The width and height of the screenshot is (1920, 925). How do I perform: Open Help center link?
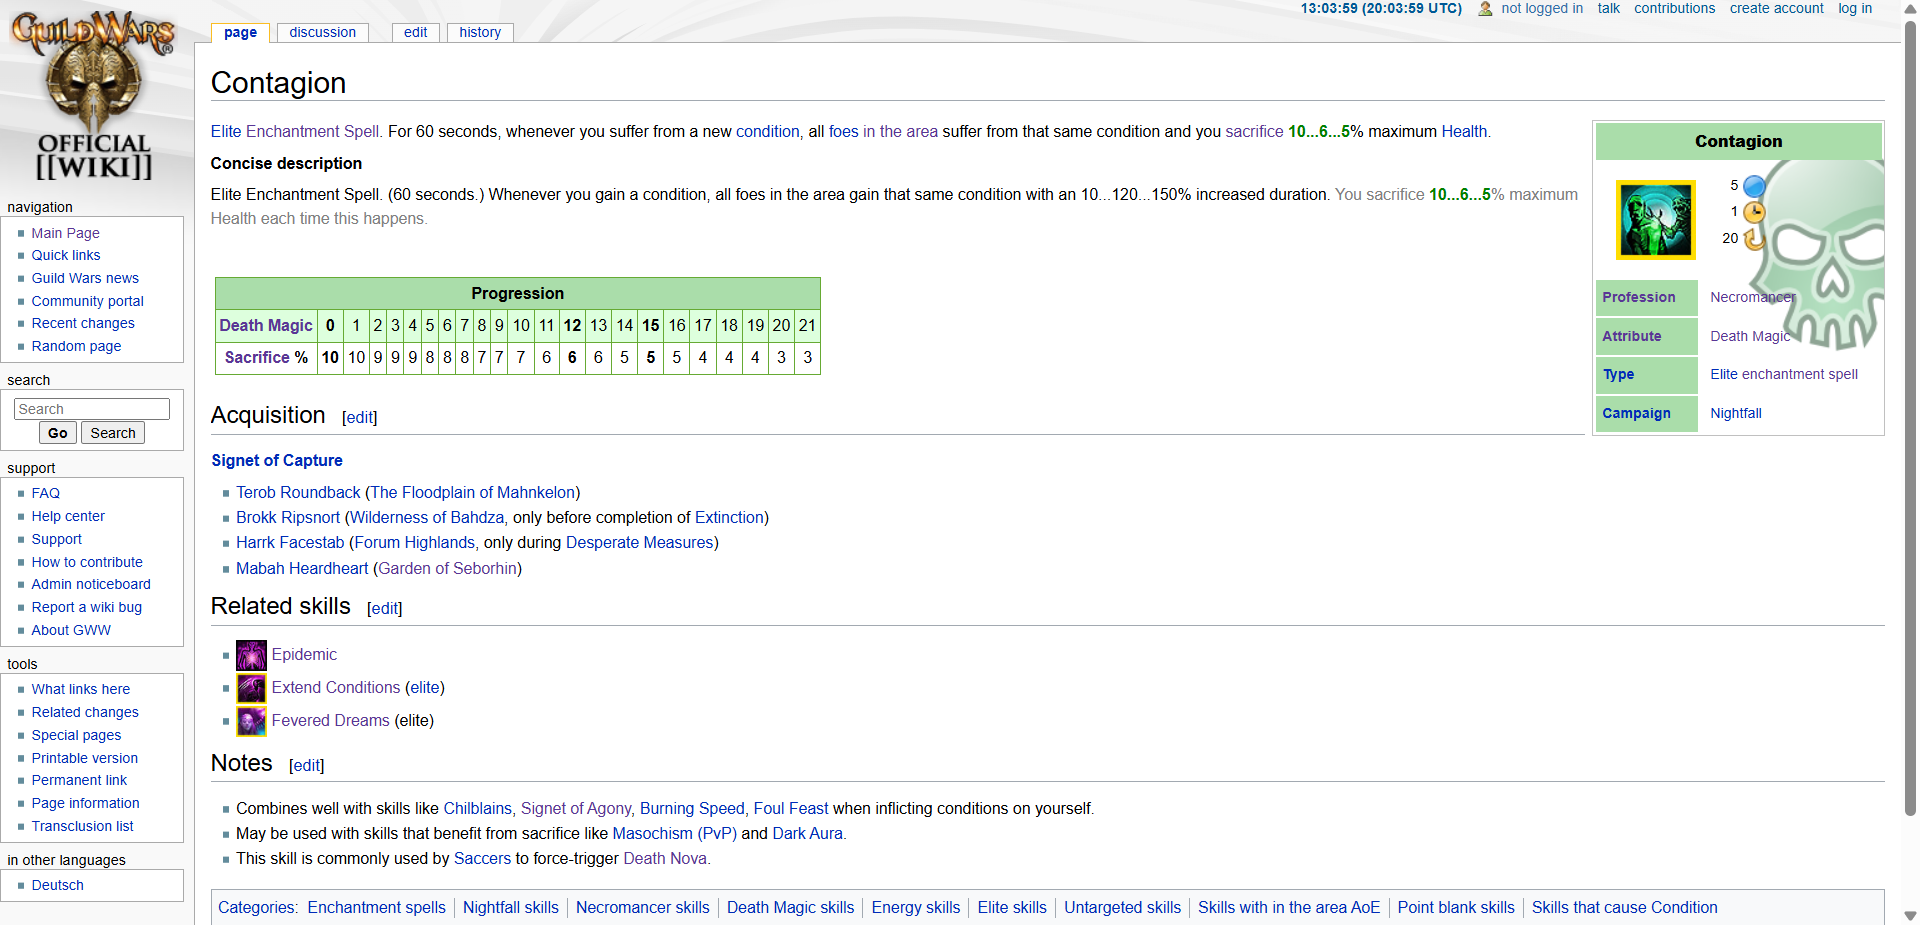68,516
